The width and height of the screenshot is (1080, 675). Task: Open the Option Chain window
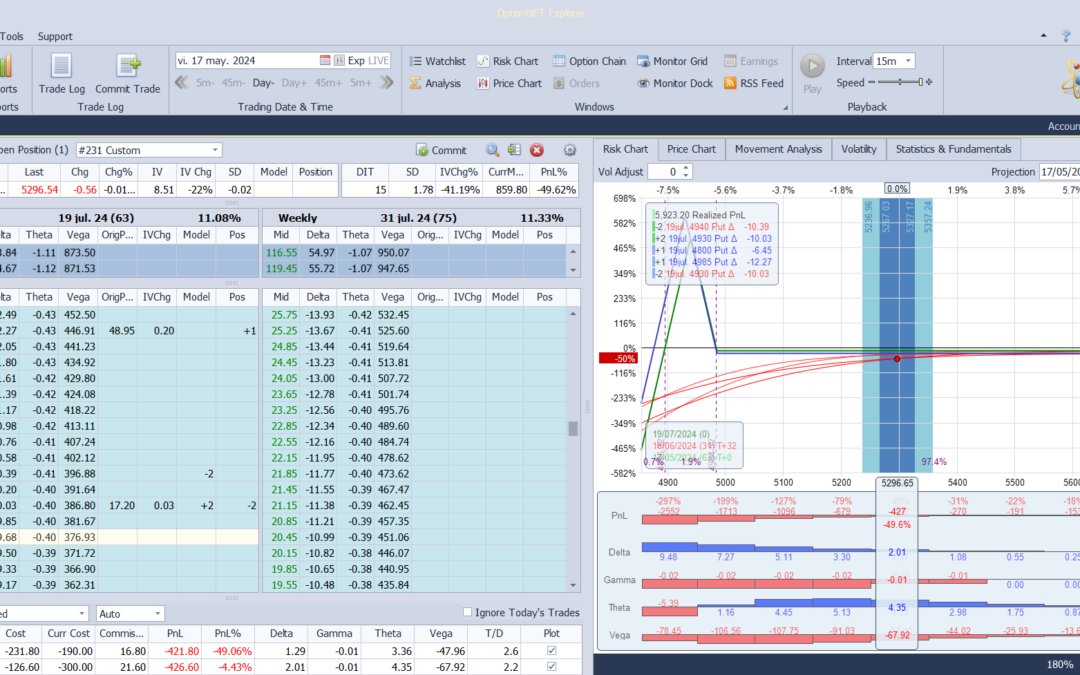click(589, 61)
